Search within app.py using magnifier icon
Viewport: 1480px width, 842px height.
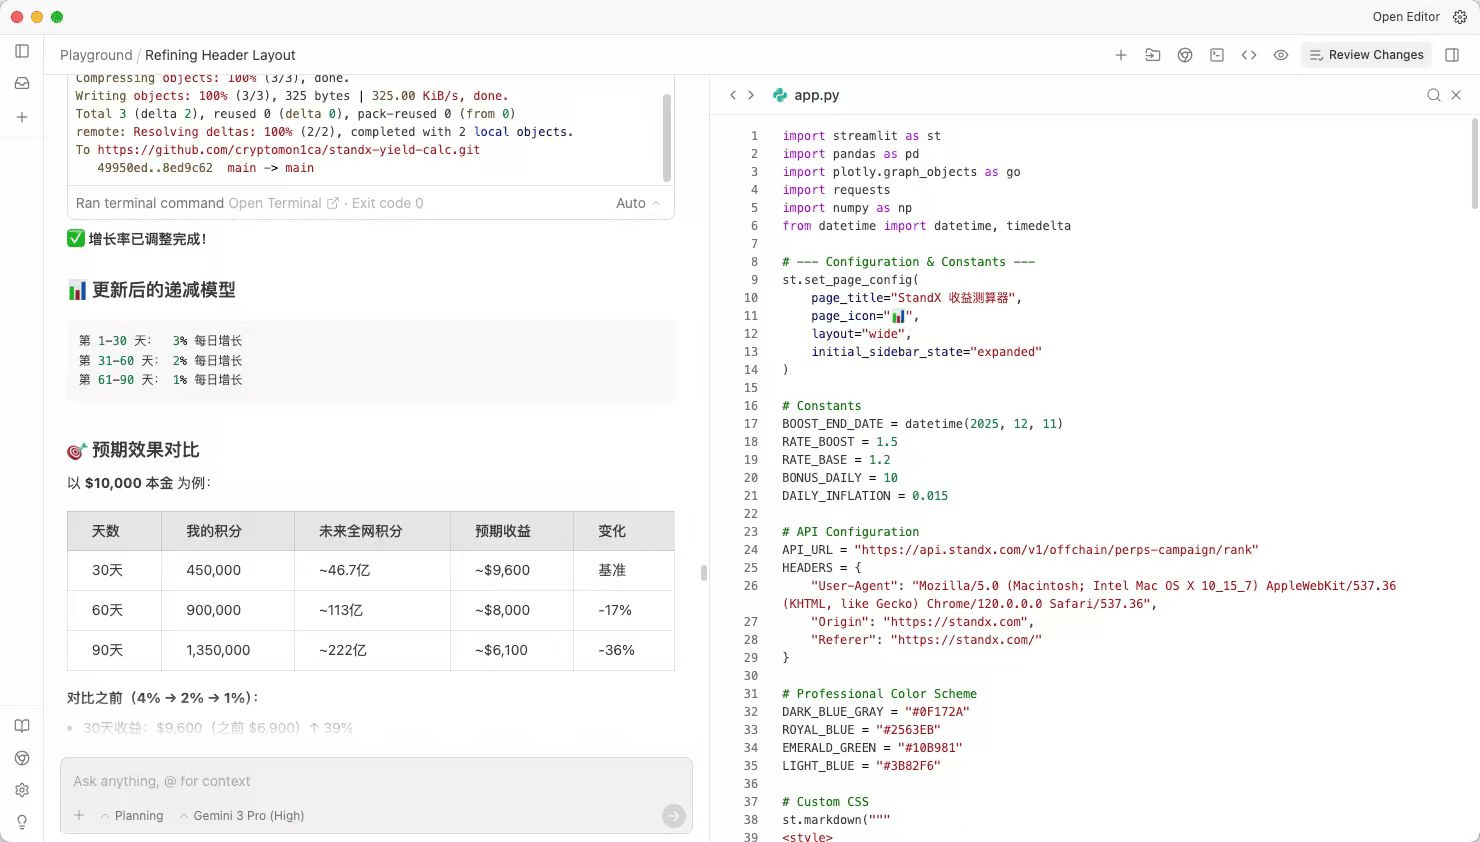click(1433, 95)
